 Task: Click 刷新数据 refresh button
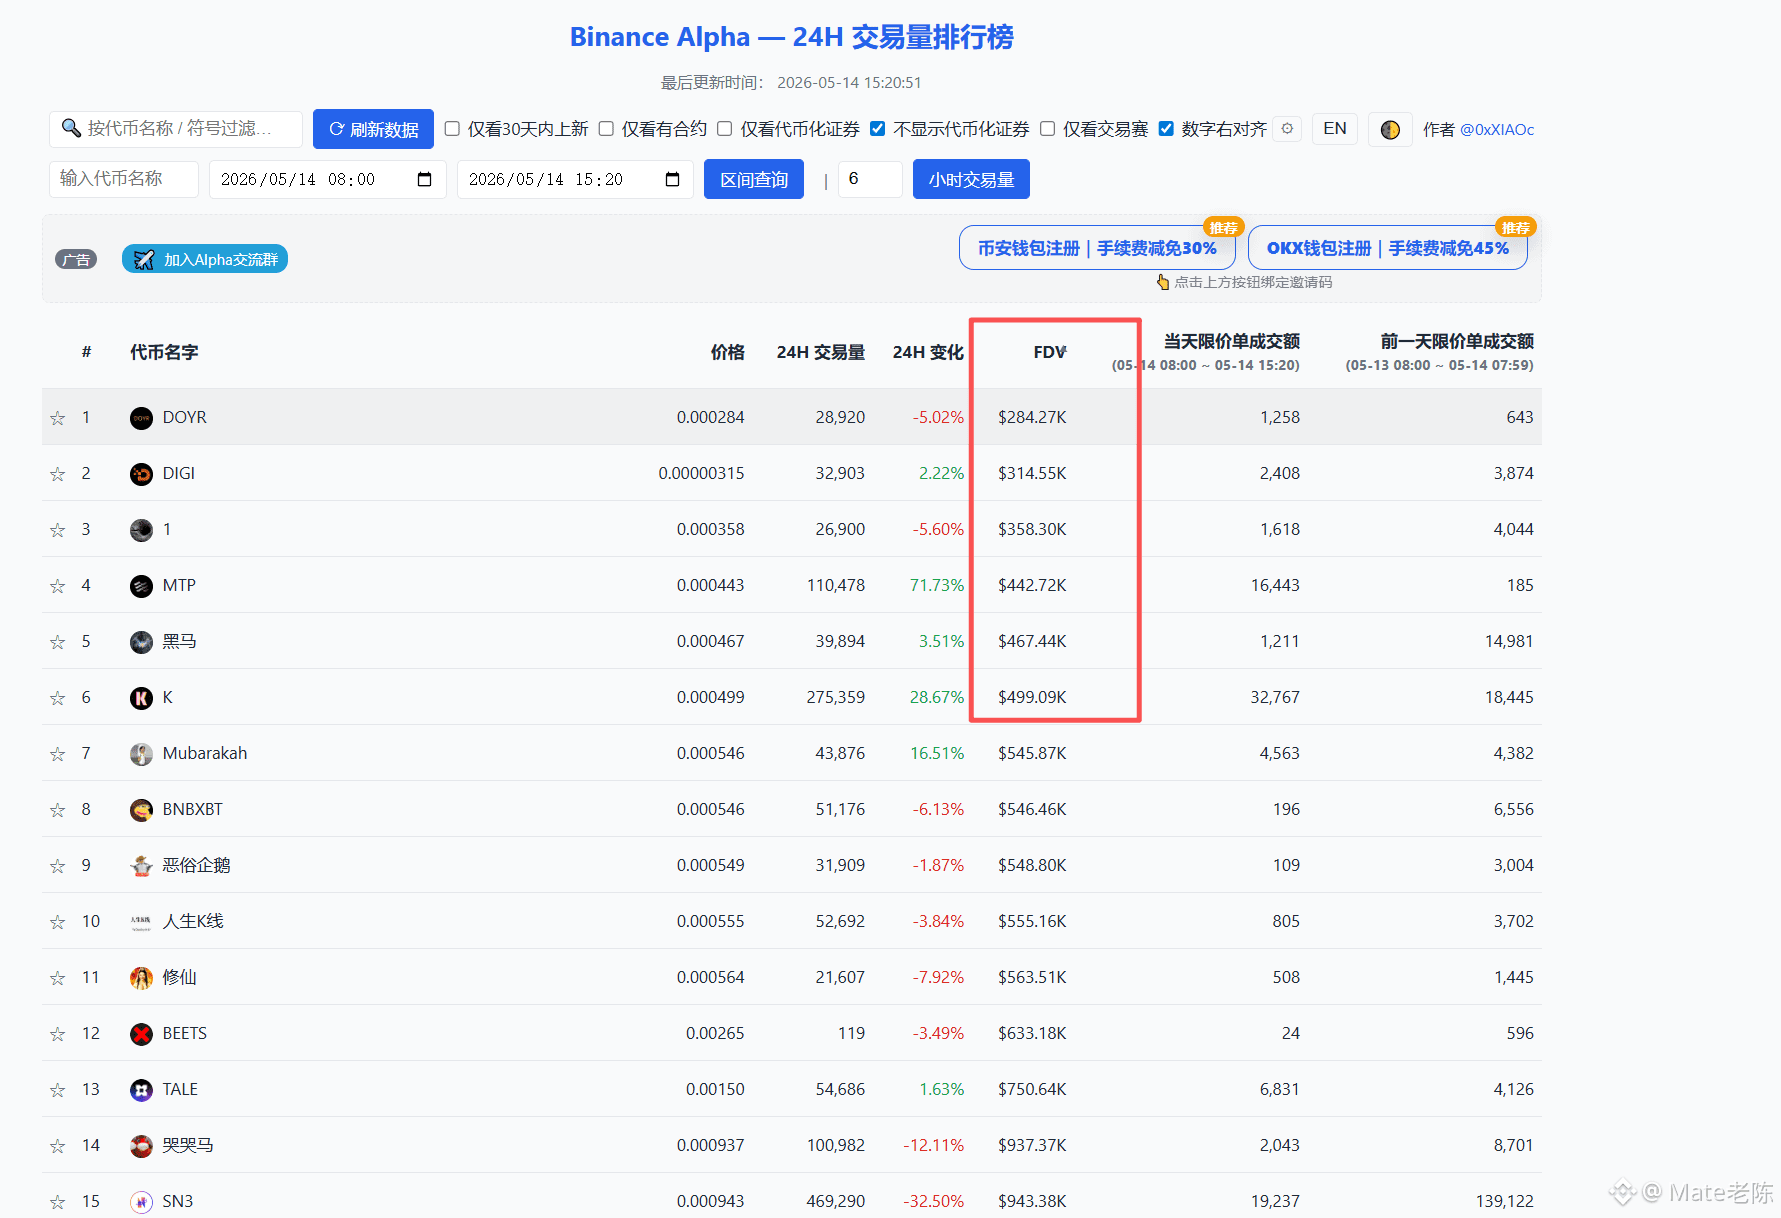[x=373, y=129]
